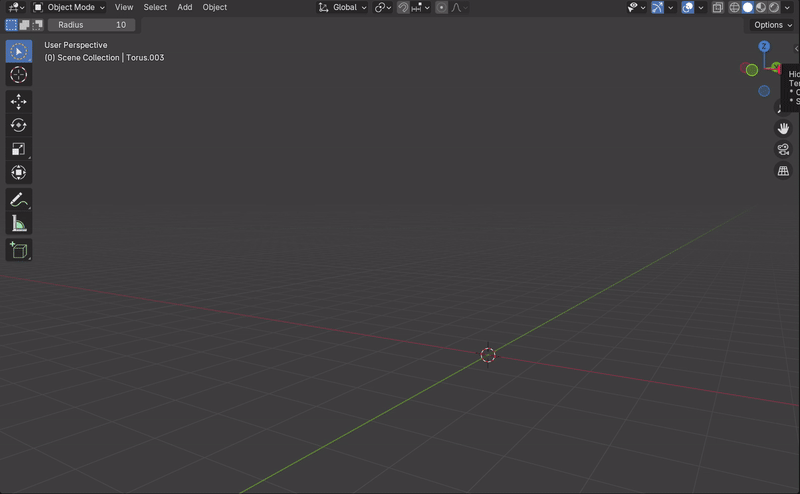Toggle the camera view icon

pyautogui.click(x=783, y=150)
